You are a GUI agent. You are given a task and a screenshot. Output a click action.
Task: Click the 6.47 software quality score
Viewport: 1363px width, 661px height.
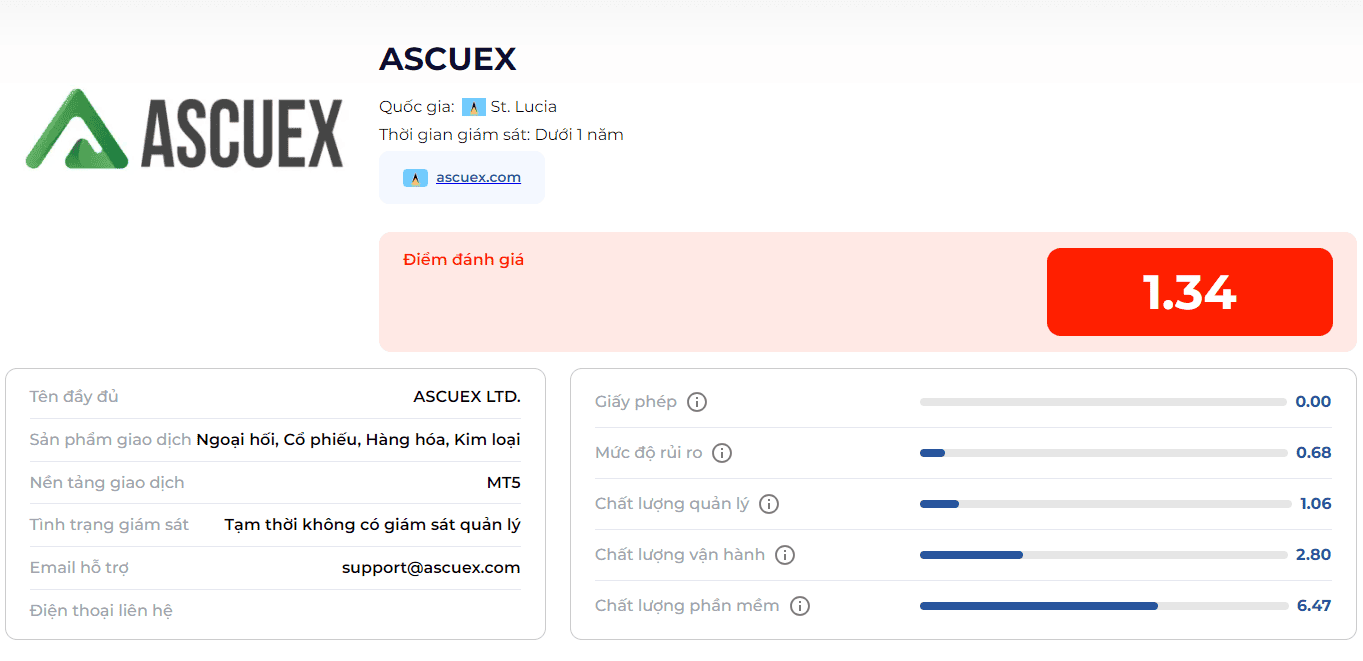point(1314,606)
